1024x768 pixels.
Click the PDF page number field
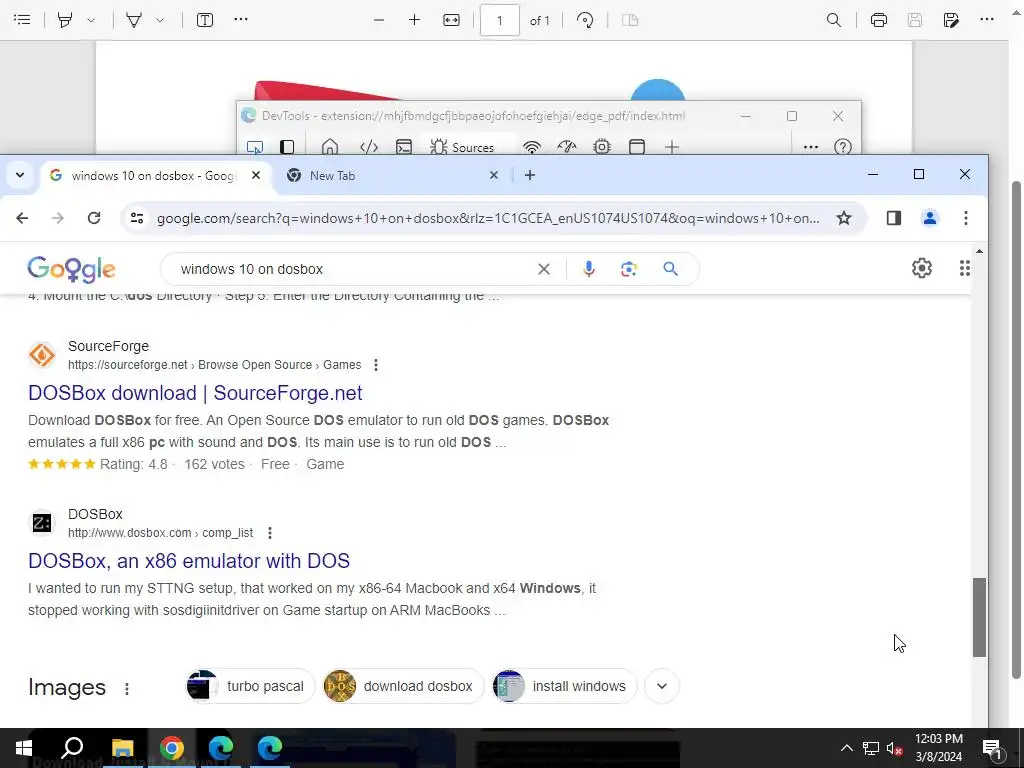(x=500, y=20)
